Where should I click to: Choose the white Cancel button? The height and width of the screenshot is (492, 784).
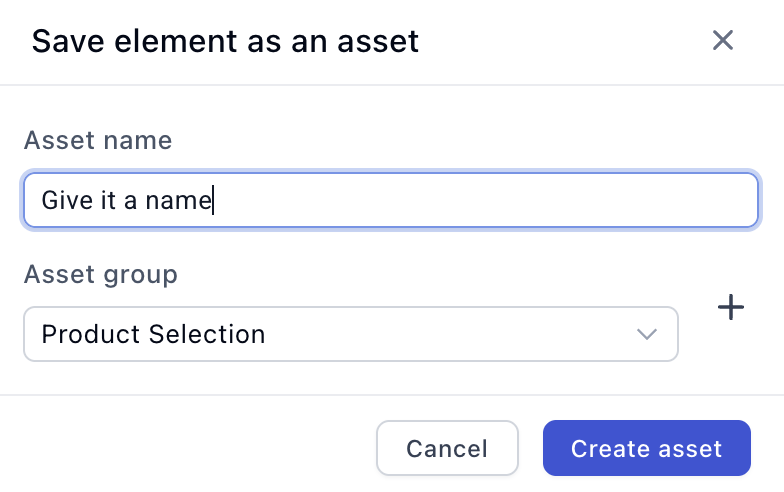pyautogui.click(x=447, y=448)
